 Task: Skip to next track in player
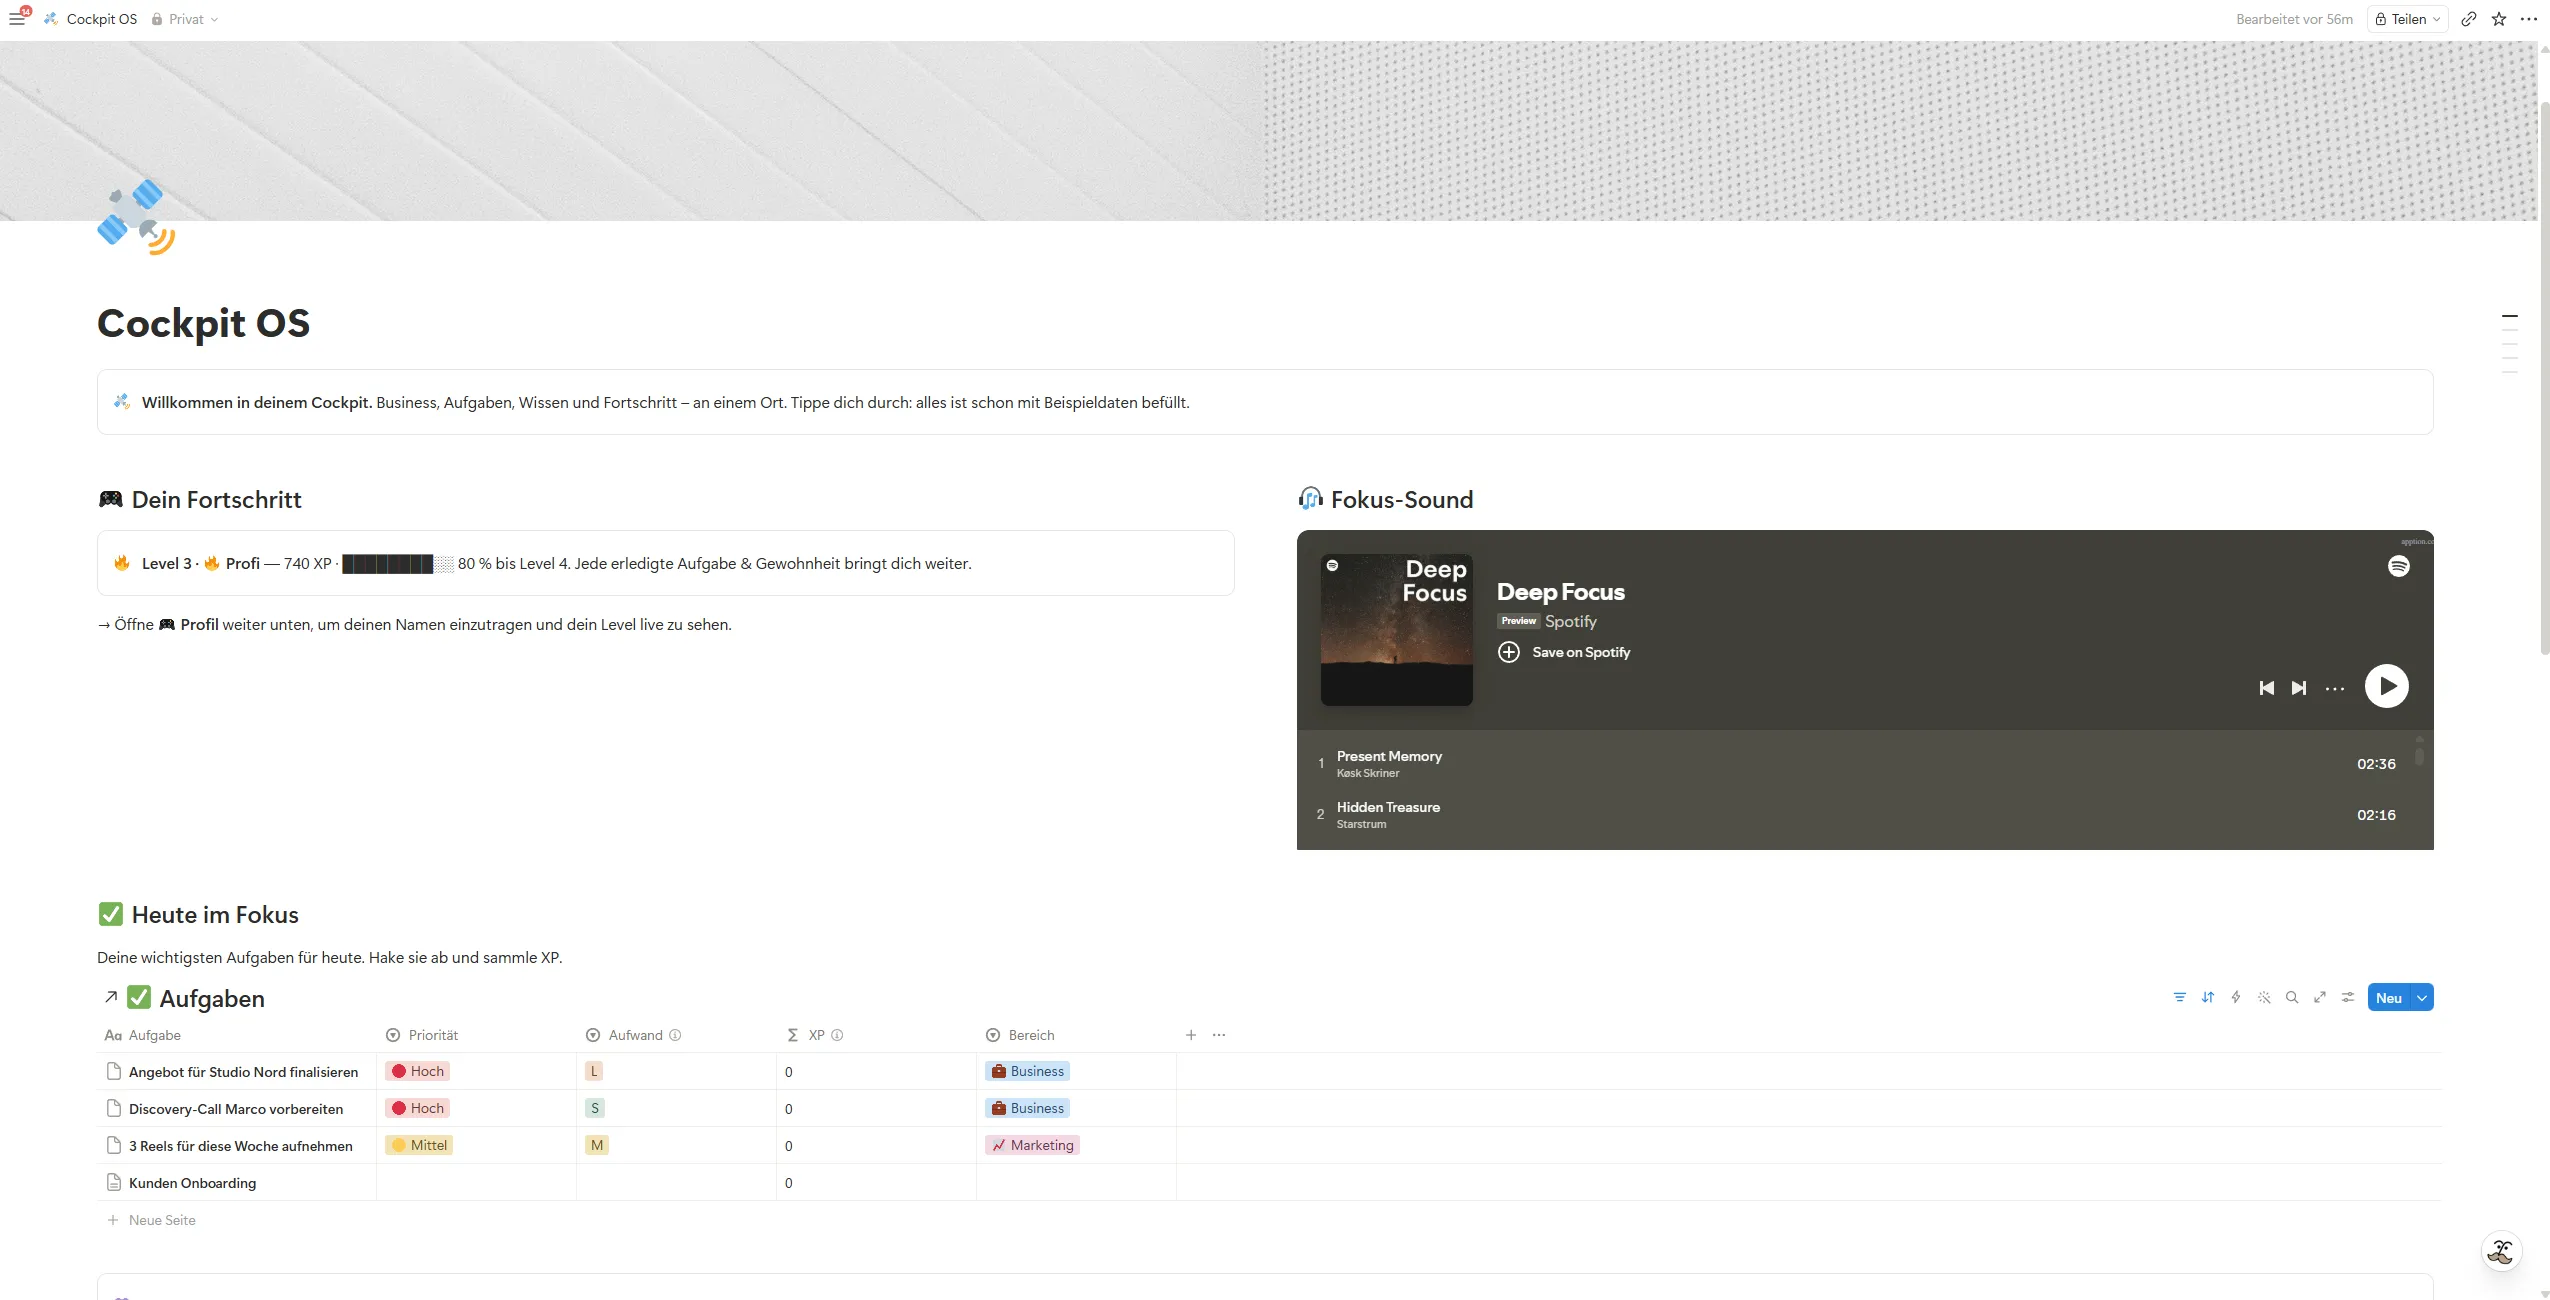point(2299,688)
